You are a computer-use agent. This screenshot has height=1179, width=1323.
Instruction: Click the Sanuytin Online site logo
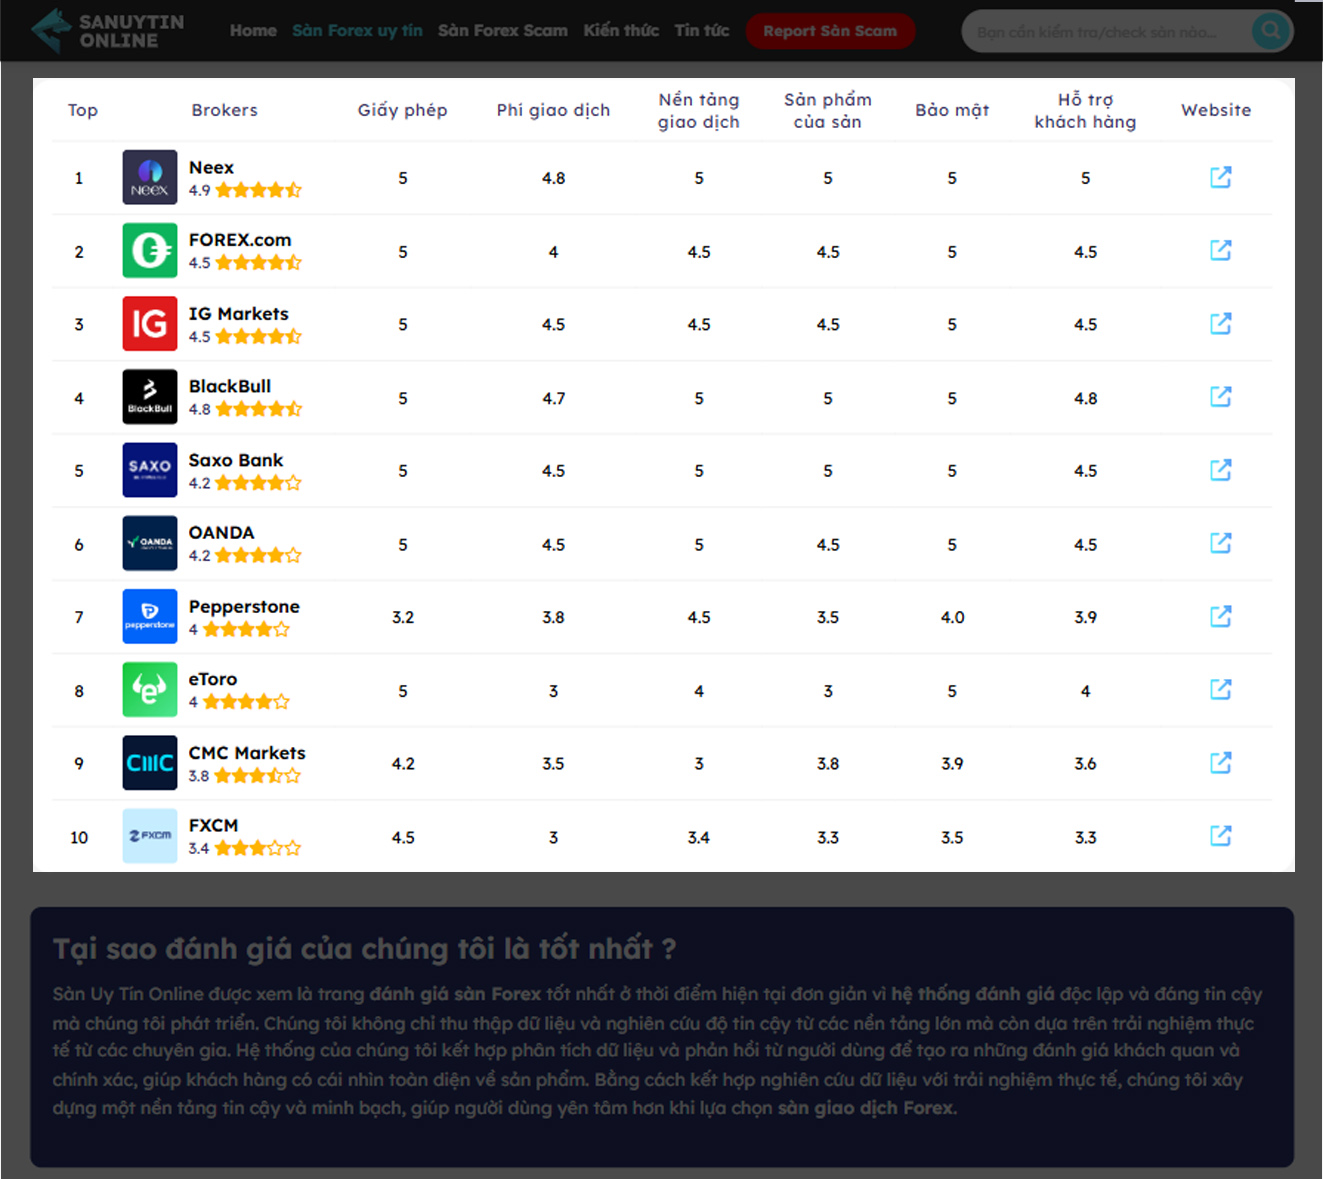coord(107,31)
